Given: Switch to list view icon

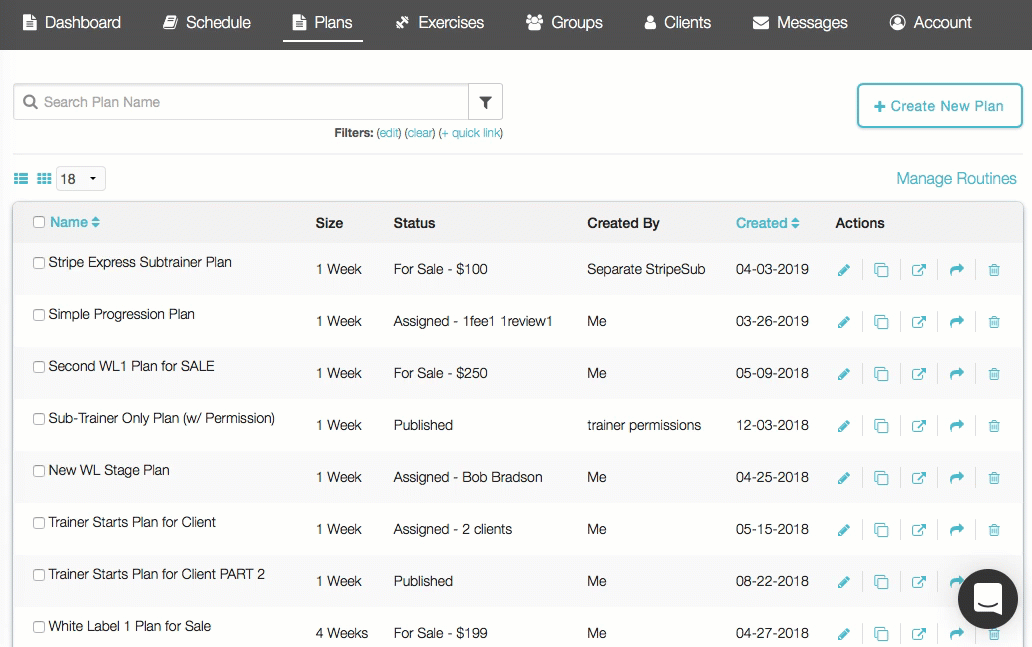Looking at the screenshot, I should point(21,179).
